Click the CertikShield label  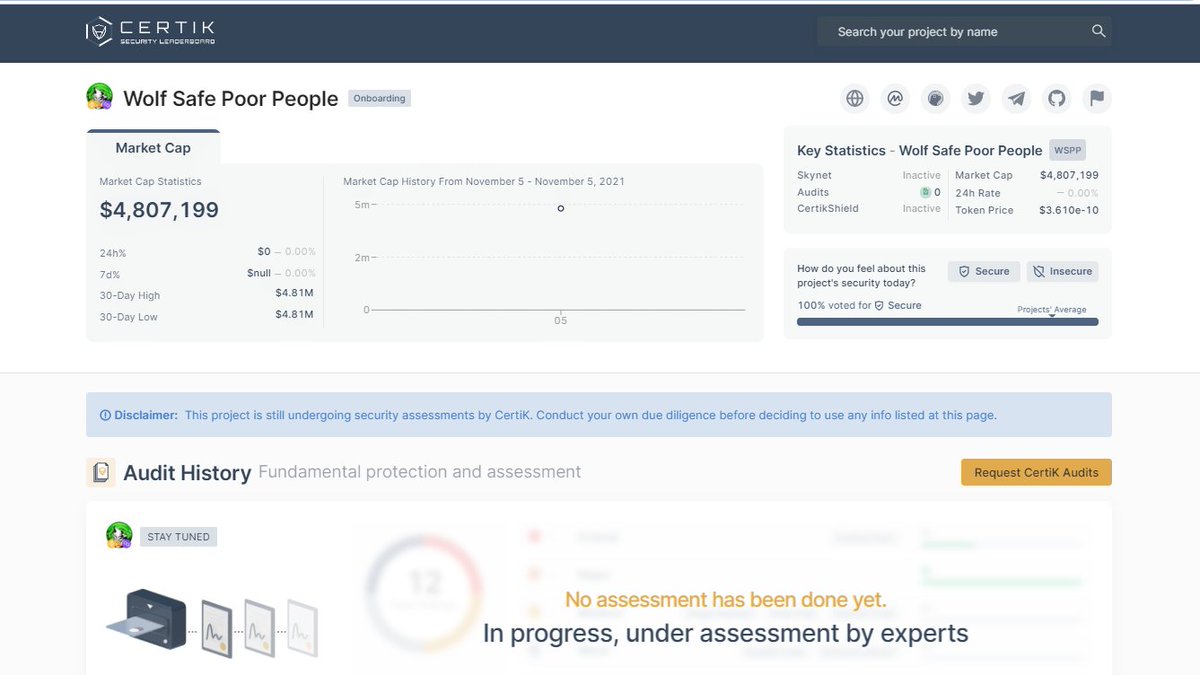pyautogui.click(x=828, y=208)
